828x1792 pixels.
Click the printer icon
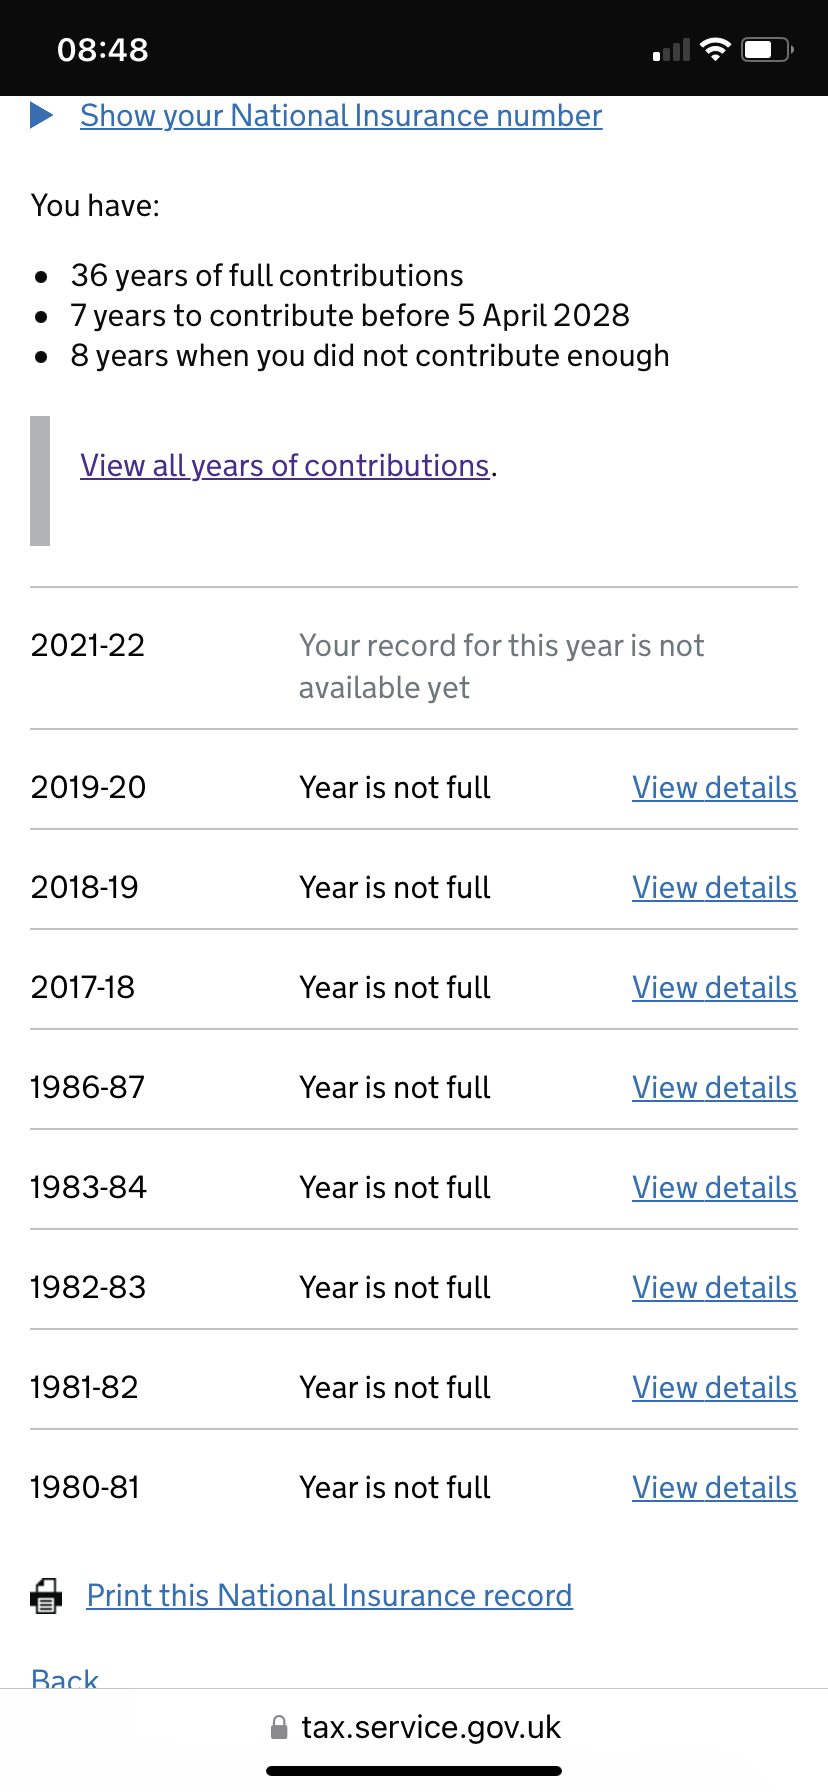point(46,1596)
